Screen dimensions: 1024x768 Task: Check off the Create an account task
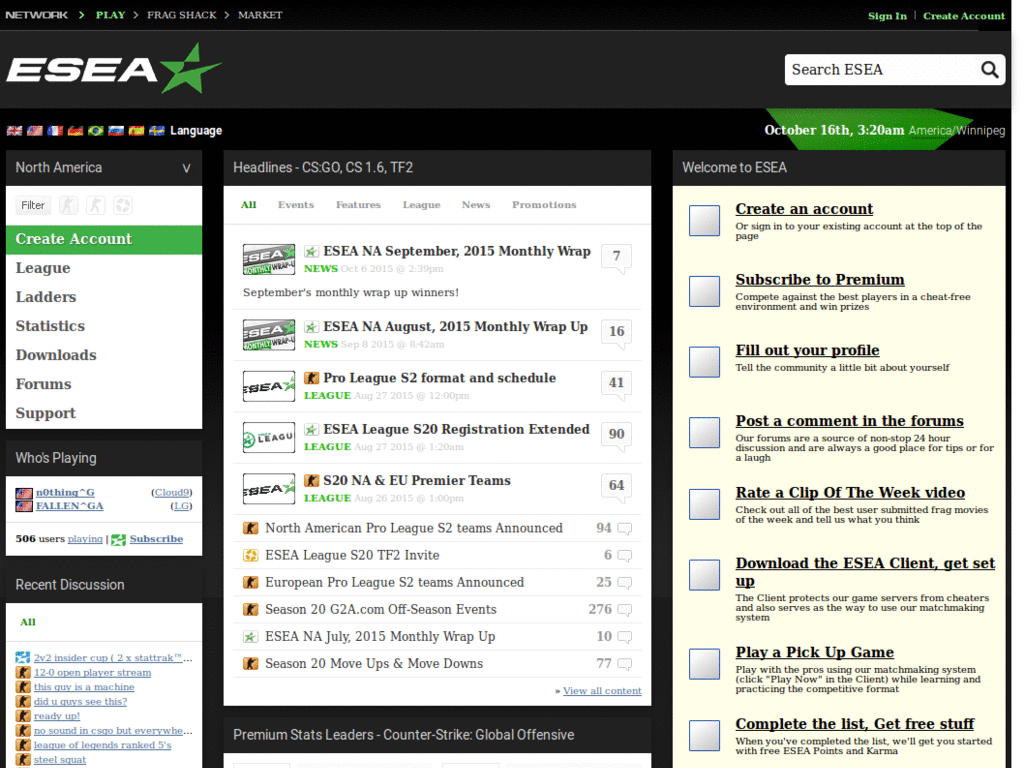coord(704,219)
